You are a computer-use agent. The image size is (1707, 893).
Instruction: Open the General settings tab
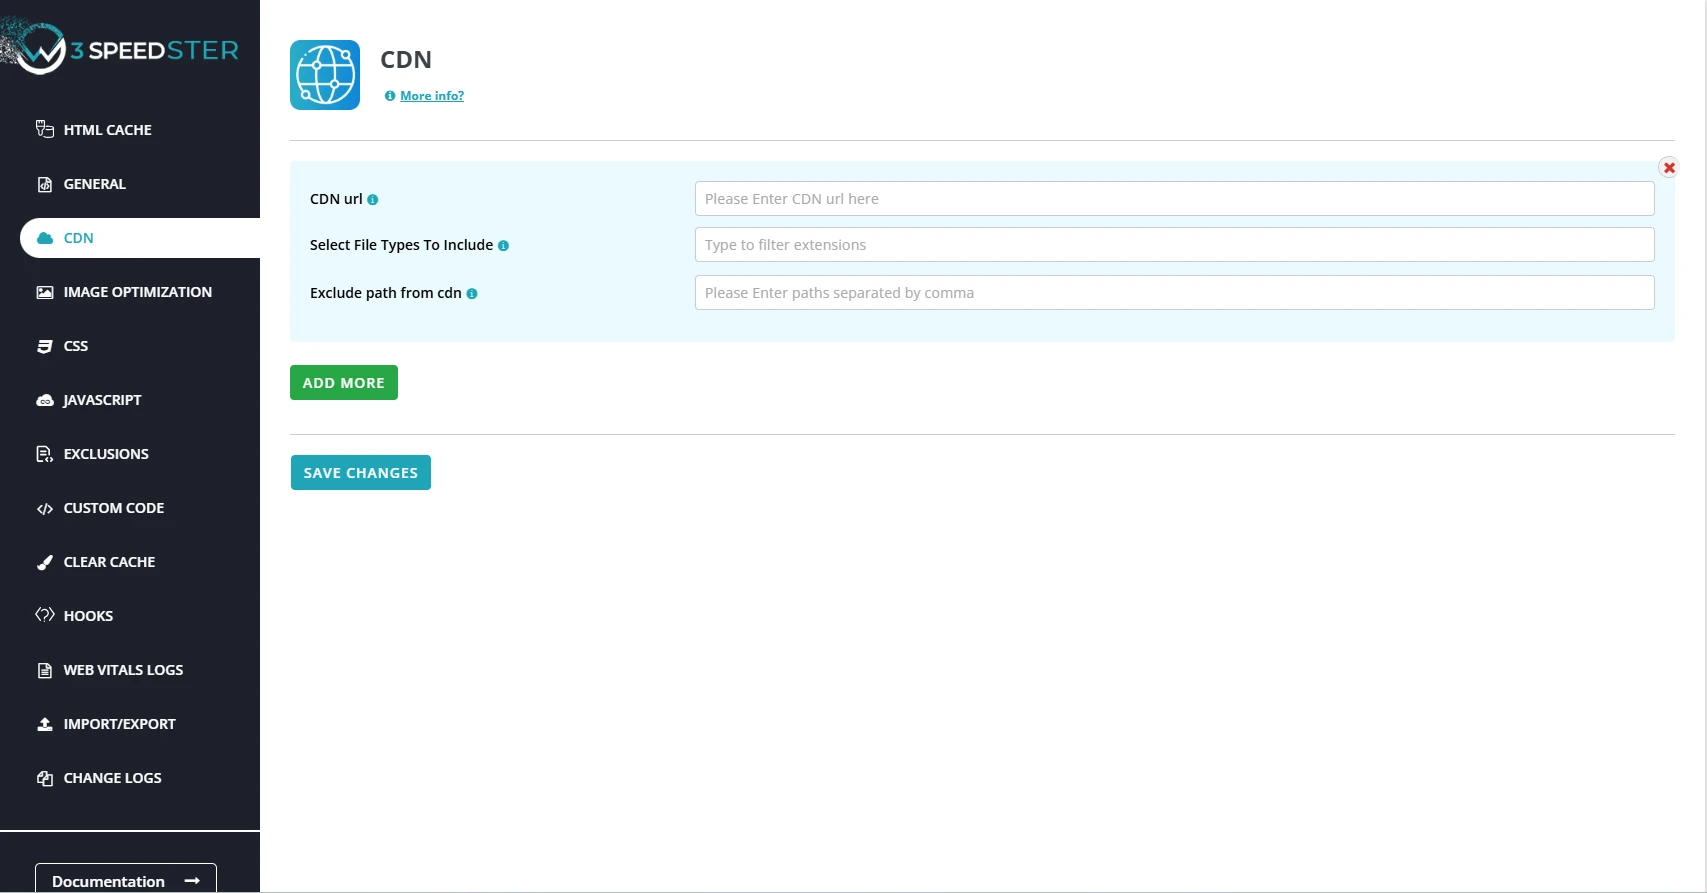[x=94, y=184]
